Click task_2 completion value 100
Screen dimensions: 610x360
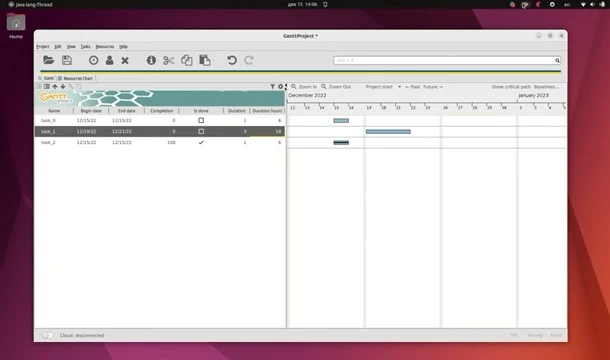171,142
